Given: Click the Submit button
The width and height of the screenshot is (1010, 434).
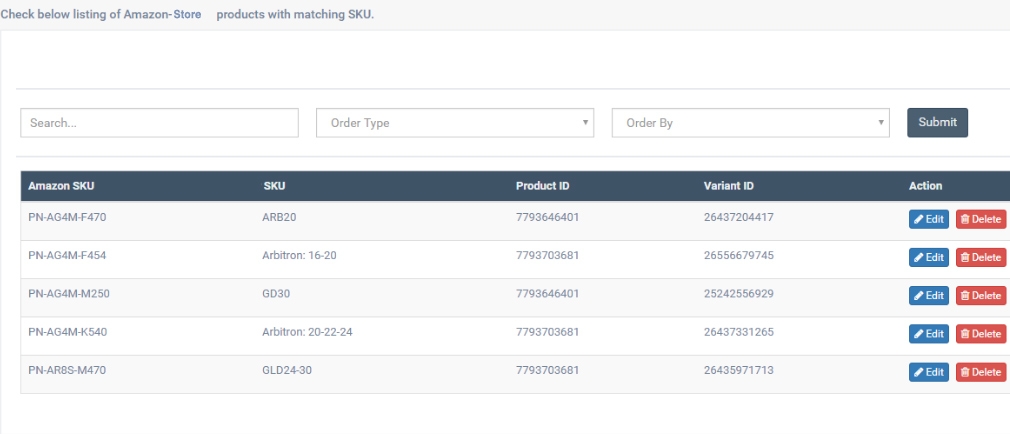Looking at the screenshot, I should [x=937, y=122].
